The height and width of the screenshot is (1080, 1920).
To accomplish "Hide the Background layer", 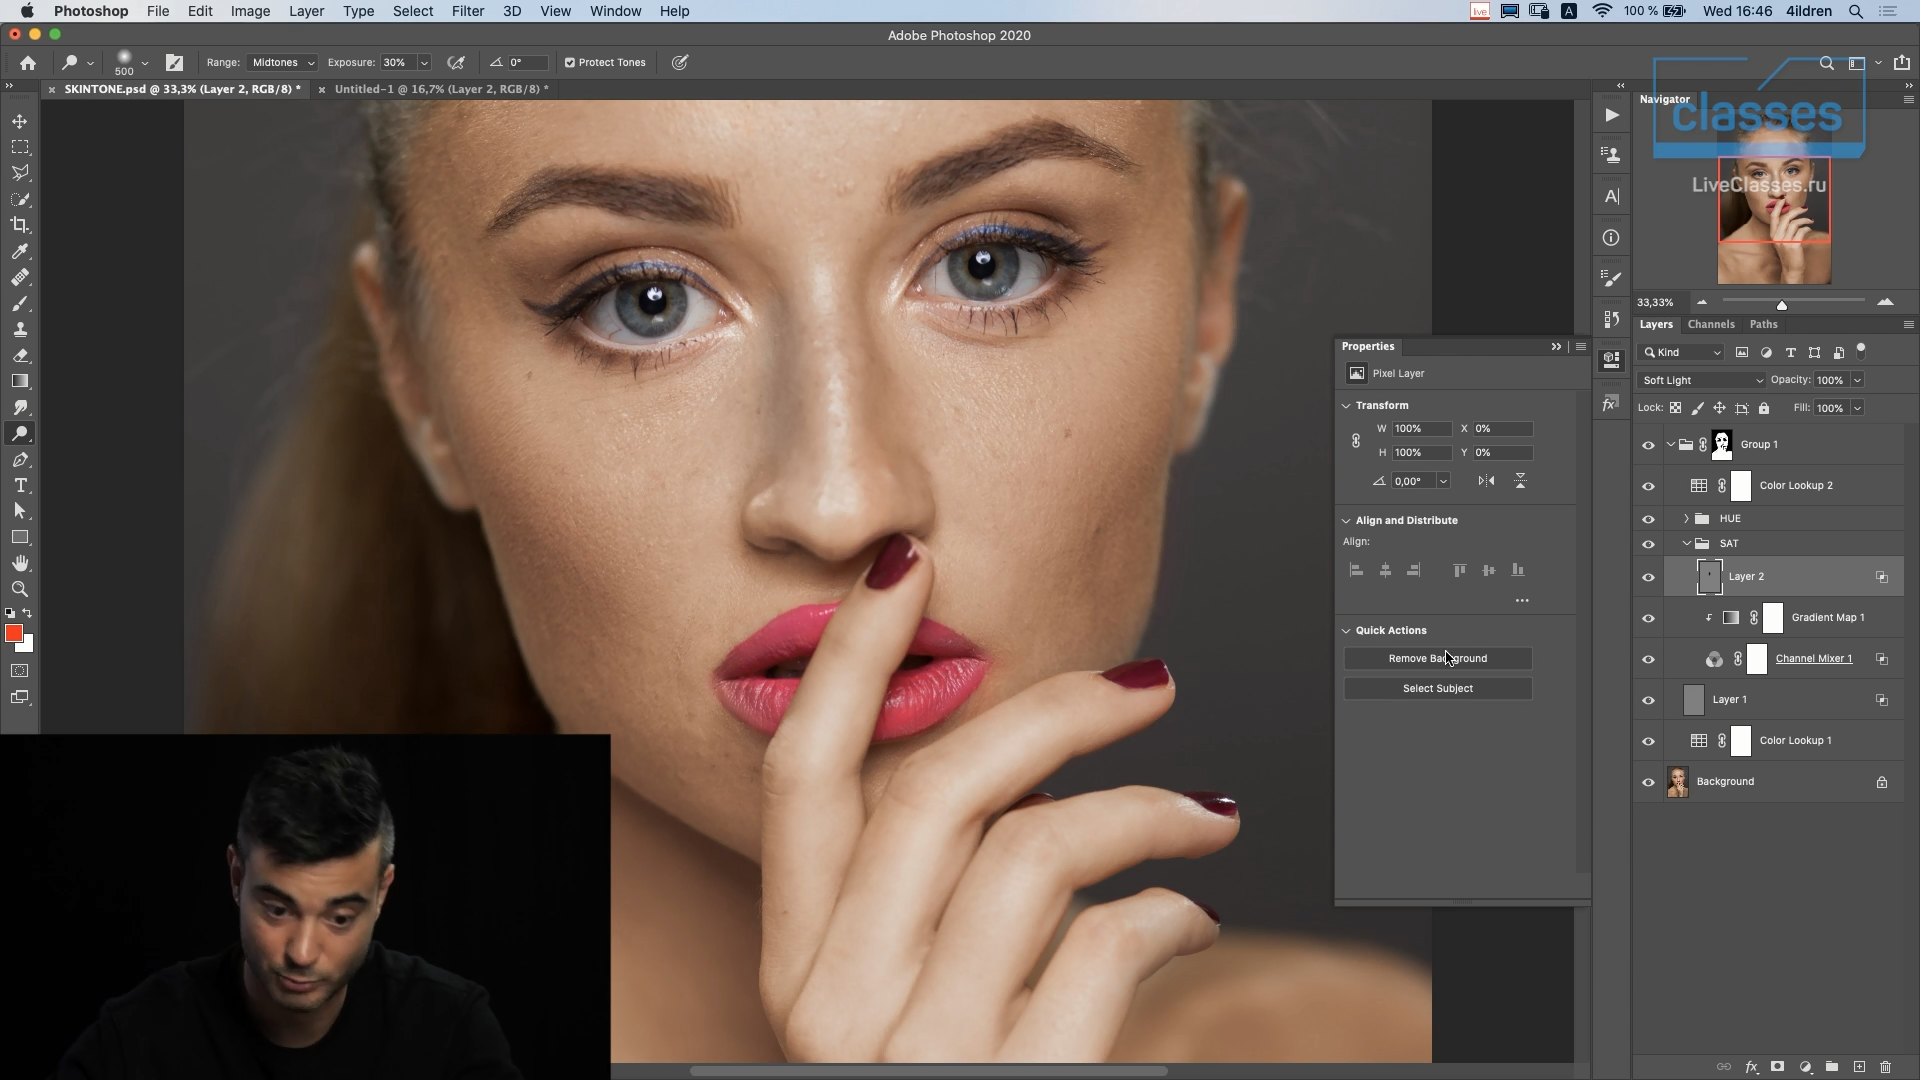I will pos(1648,782).
